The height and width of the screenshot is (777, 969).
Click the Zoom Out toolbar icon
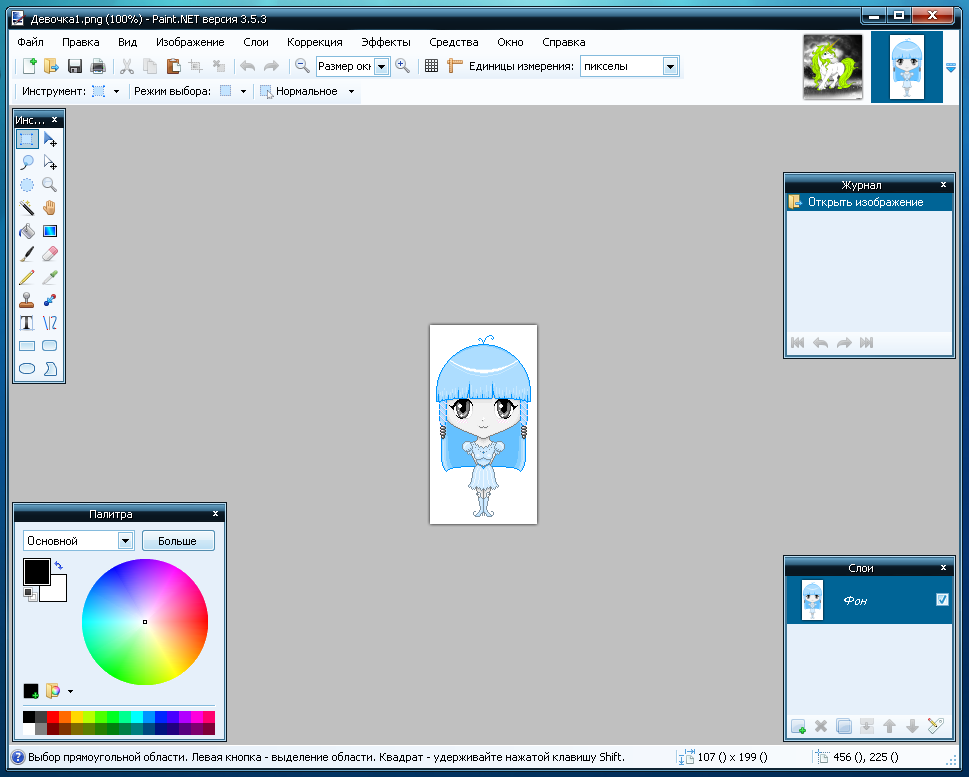pos(302,66)
